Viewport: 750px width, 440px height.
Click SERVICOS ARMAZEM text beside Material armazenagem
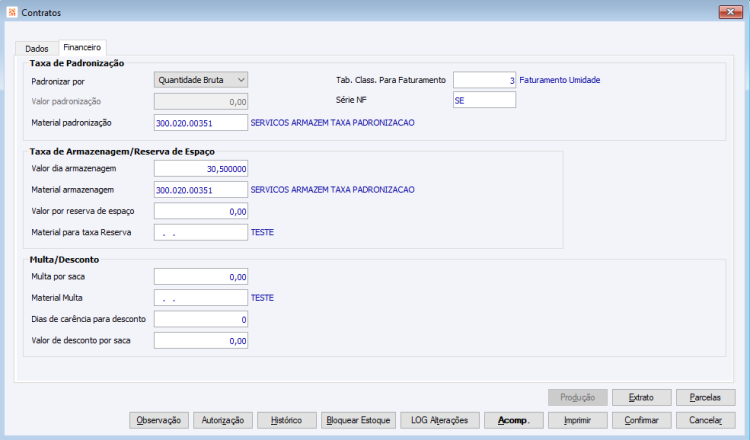click(x=332, y=190)
